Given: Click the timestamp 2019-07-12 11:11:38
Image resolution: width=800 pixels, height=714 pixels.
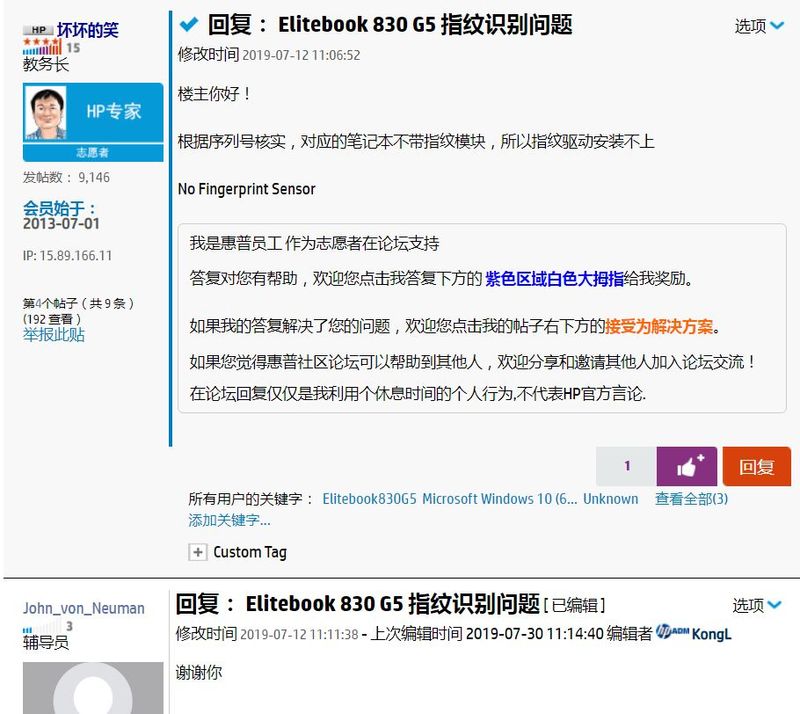Looking at the screenshot, I should click(x=299, y=634).
